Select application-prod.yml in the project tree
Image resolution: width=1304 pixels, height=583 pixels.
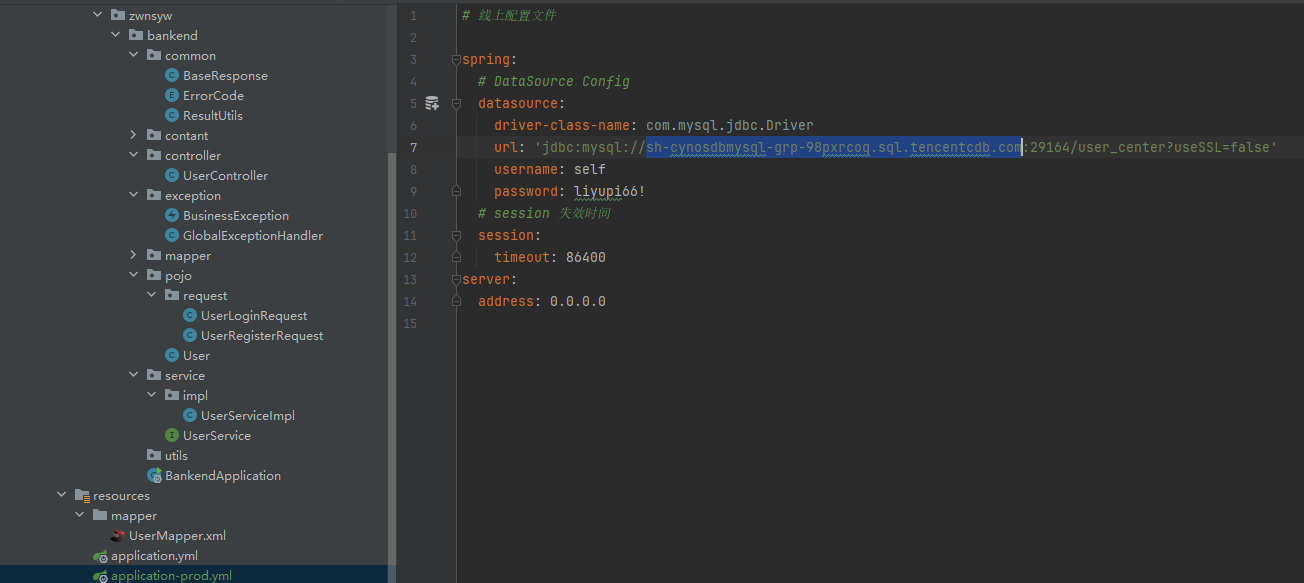(x=171, y=575)
